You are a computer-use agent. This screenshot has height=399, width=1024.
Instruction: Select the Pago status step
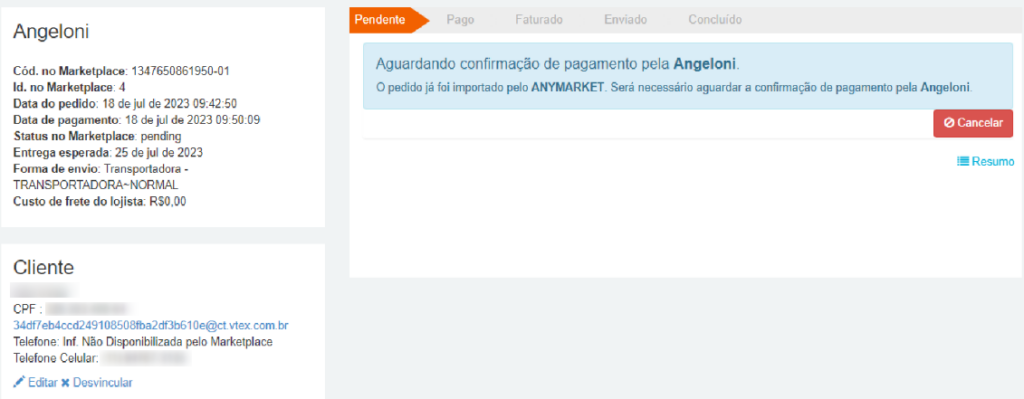click(x=460, y=20)
